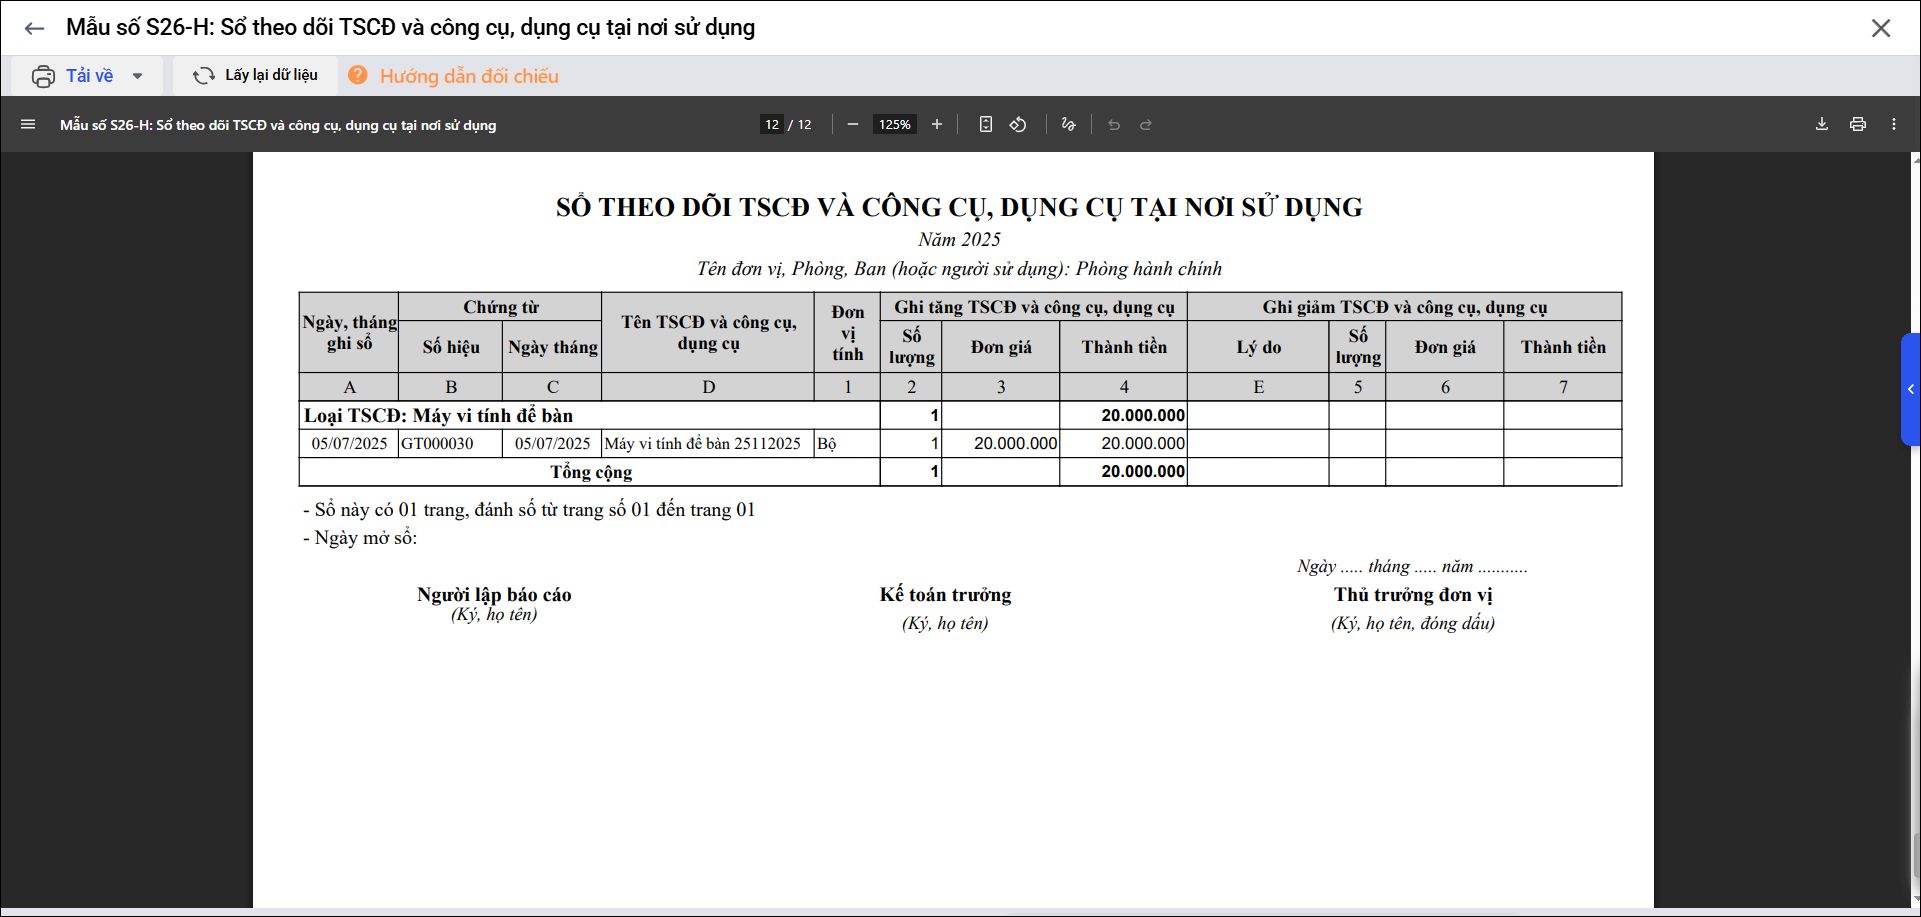Viewport: 1921px width, 917px height.
Task: Click the back arrow beside report title
Action: pyautogui.click(x=34, y=28)
